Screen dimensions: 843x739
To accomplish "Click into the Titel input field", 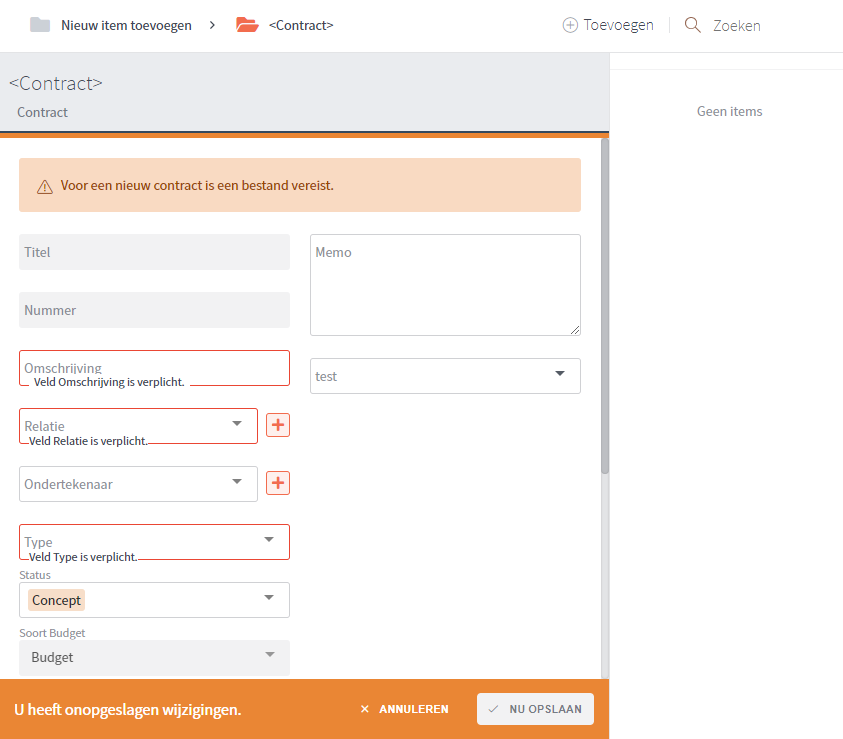I will tap(154, 252).
